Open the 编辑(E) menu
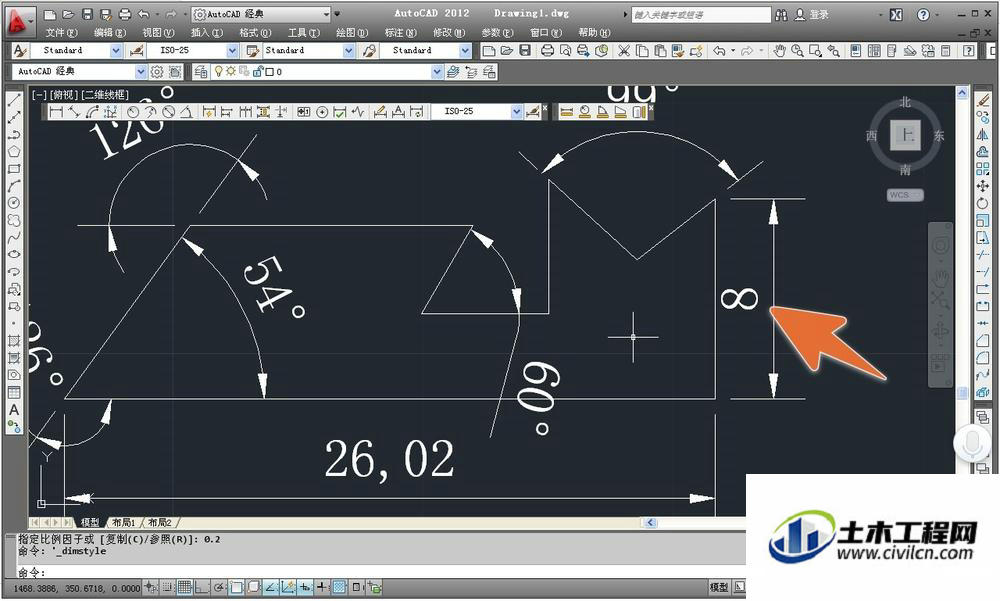The height and width of the screenshot is (601, 1000). [110, 33]
